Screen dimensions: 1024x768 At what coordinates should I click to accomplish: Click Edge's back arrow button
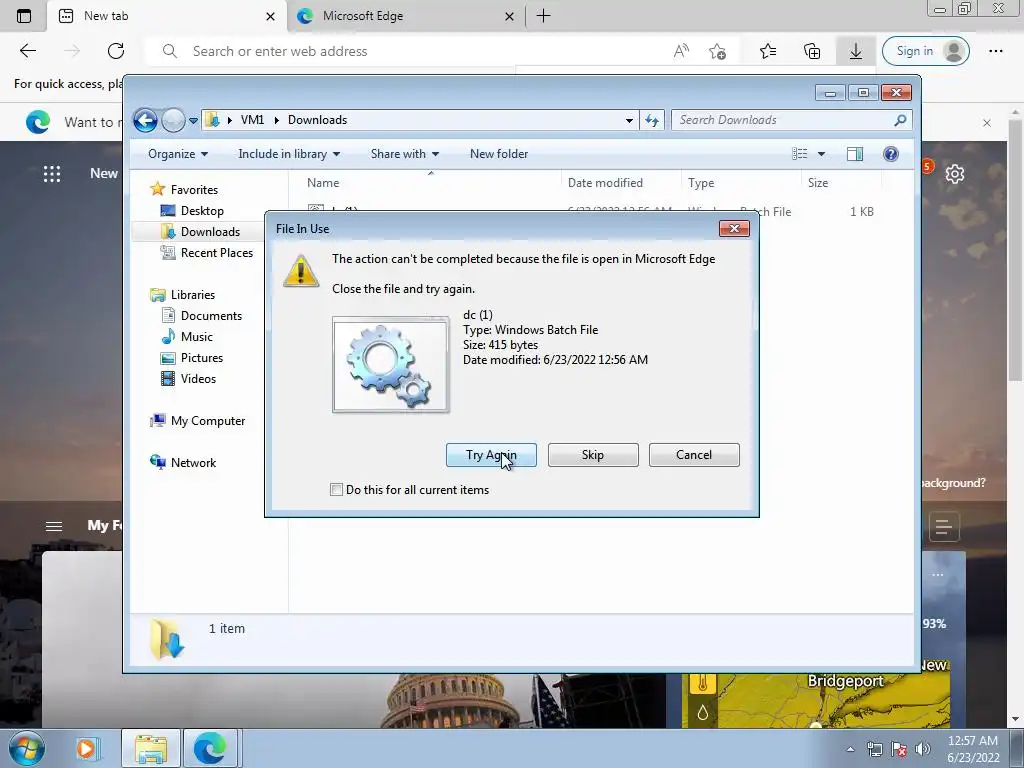pos(27,51)
